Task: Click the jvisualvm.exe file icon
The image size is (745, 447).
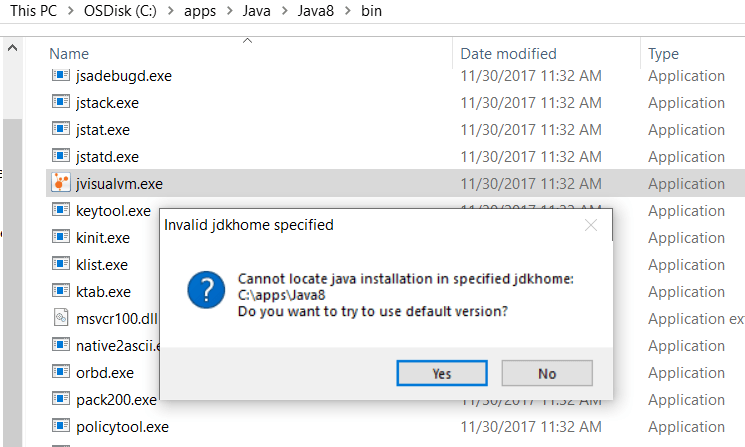Action: point(61,184)
